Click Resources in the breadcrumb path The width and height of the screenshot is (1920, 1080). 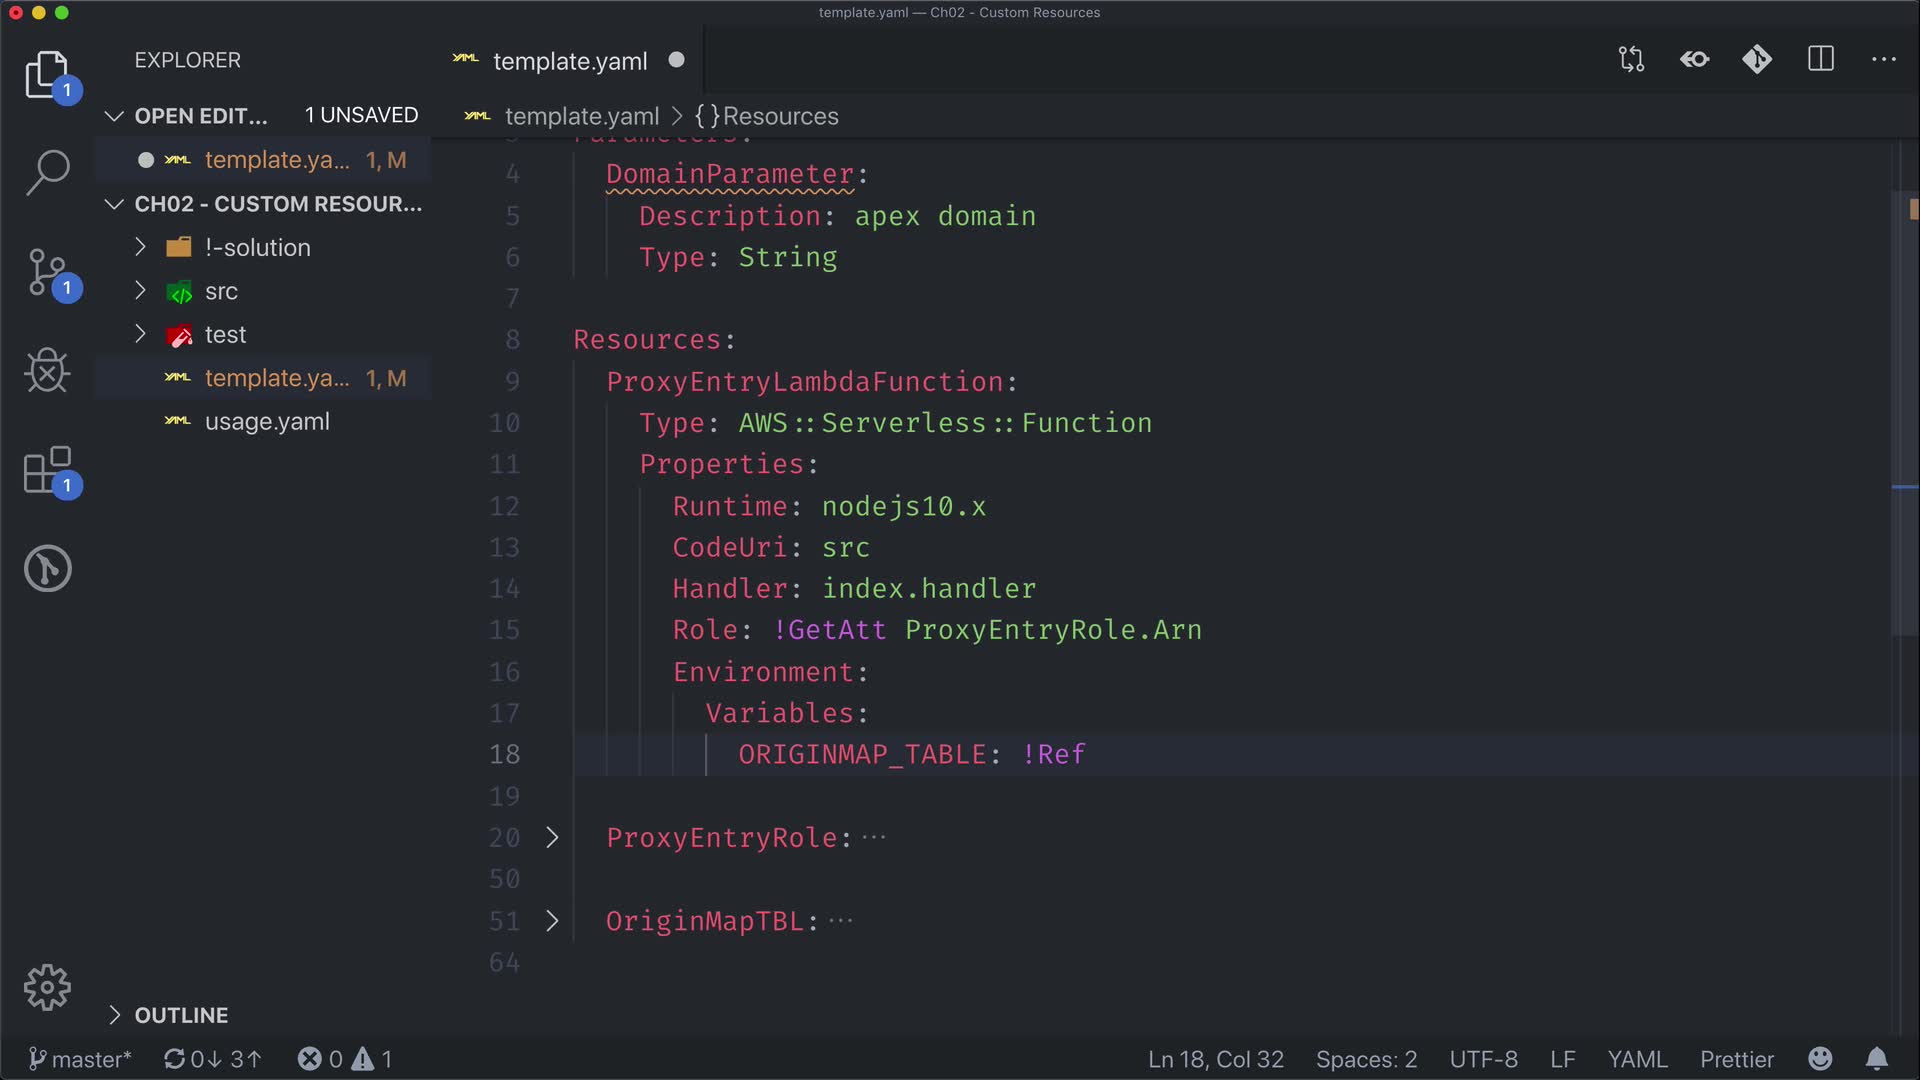[779, 116]
